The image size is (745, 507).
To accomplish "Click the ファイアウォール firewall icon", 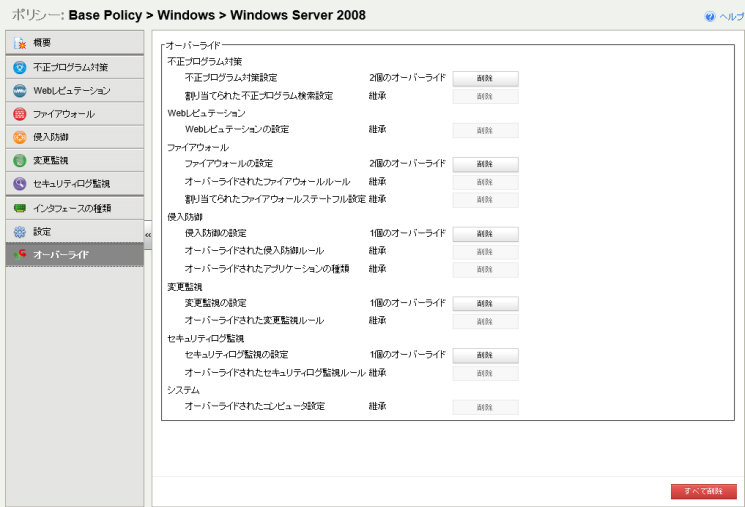I will (x=20, y=114).
